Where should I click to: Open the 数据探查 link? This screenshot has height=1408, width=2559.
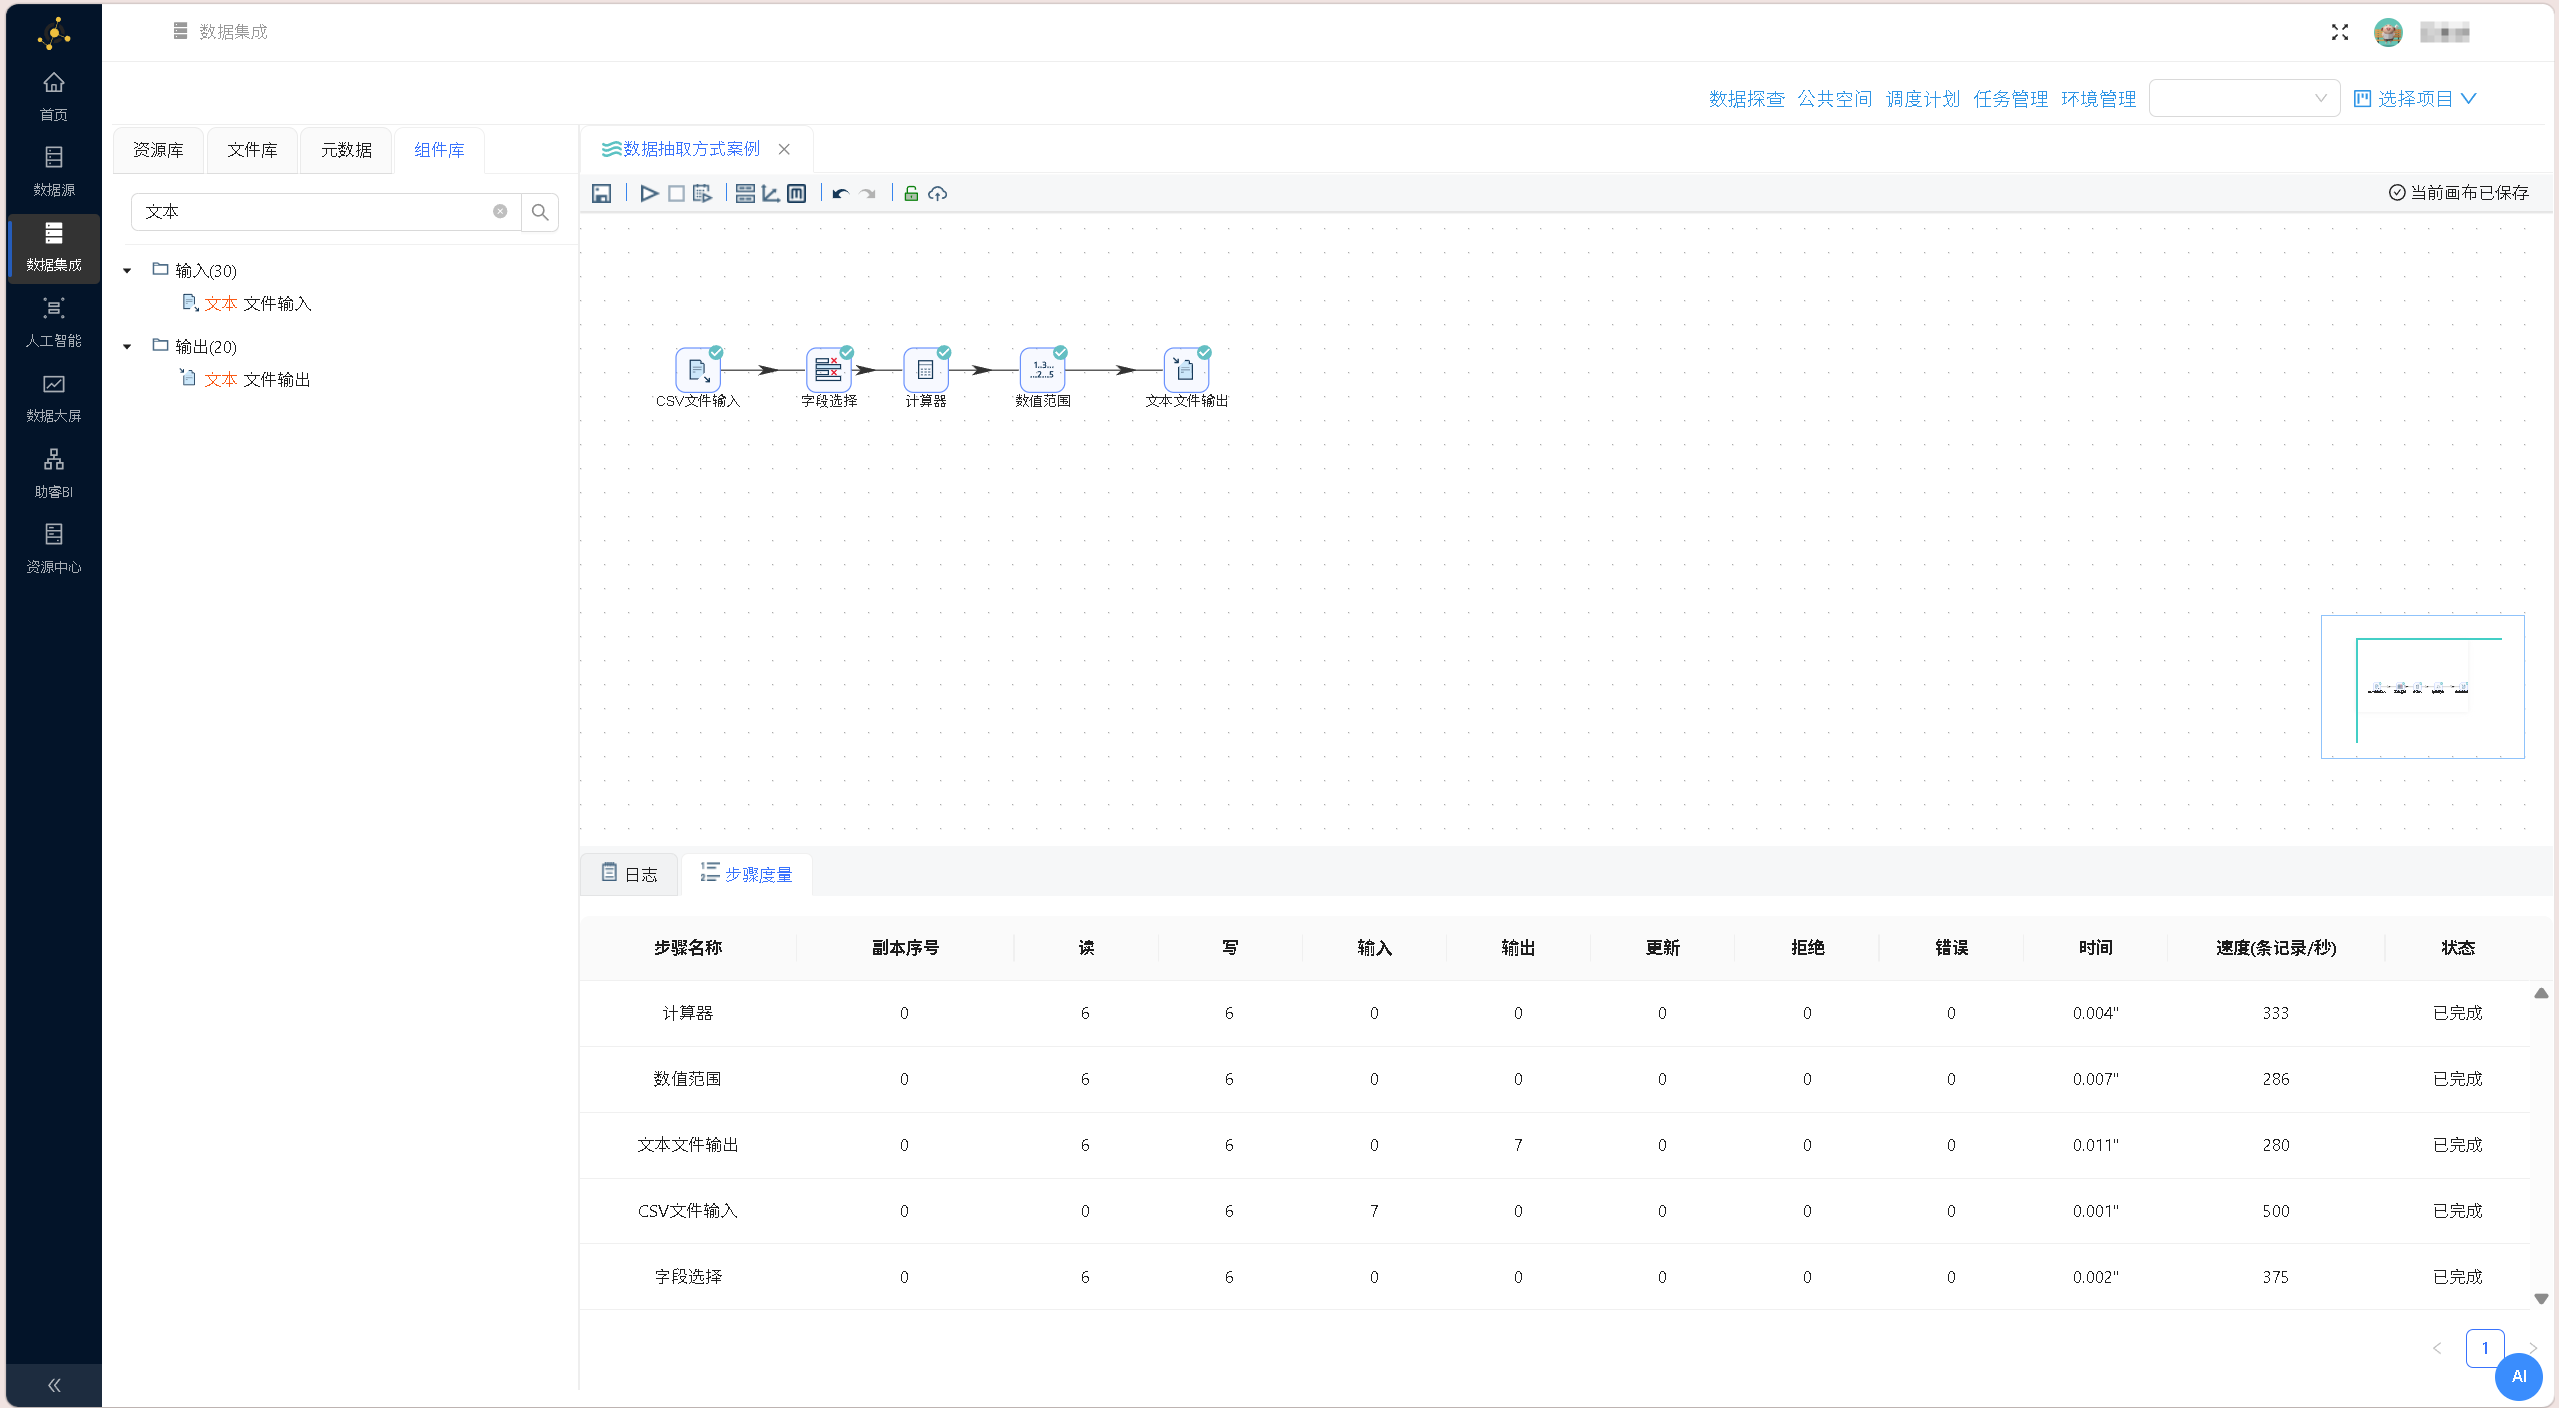(1746, 99)
